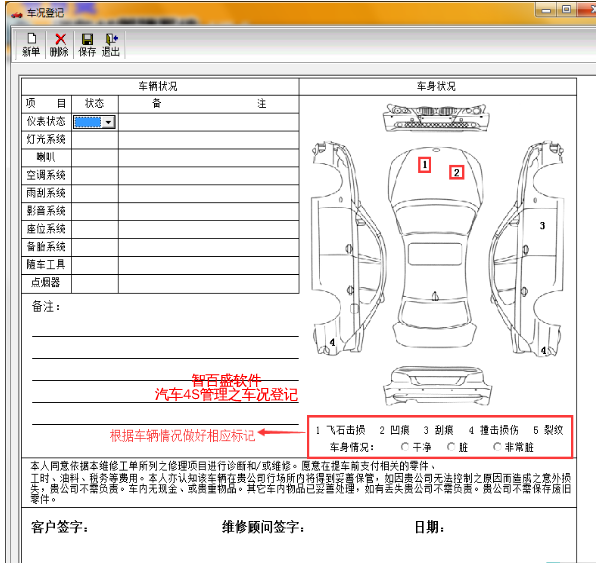Click the 灯光系统 status cell
Screen dimensions: 596x563
coord(95,140)
